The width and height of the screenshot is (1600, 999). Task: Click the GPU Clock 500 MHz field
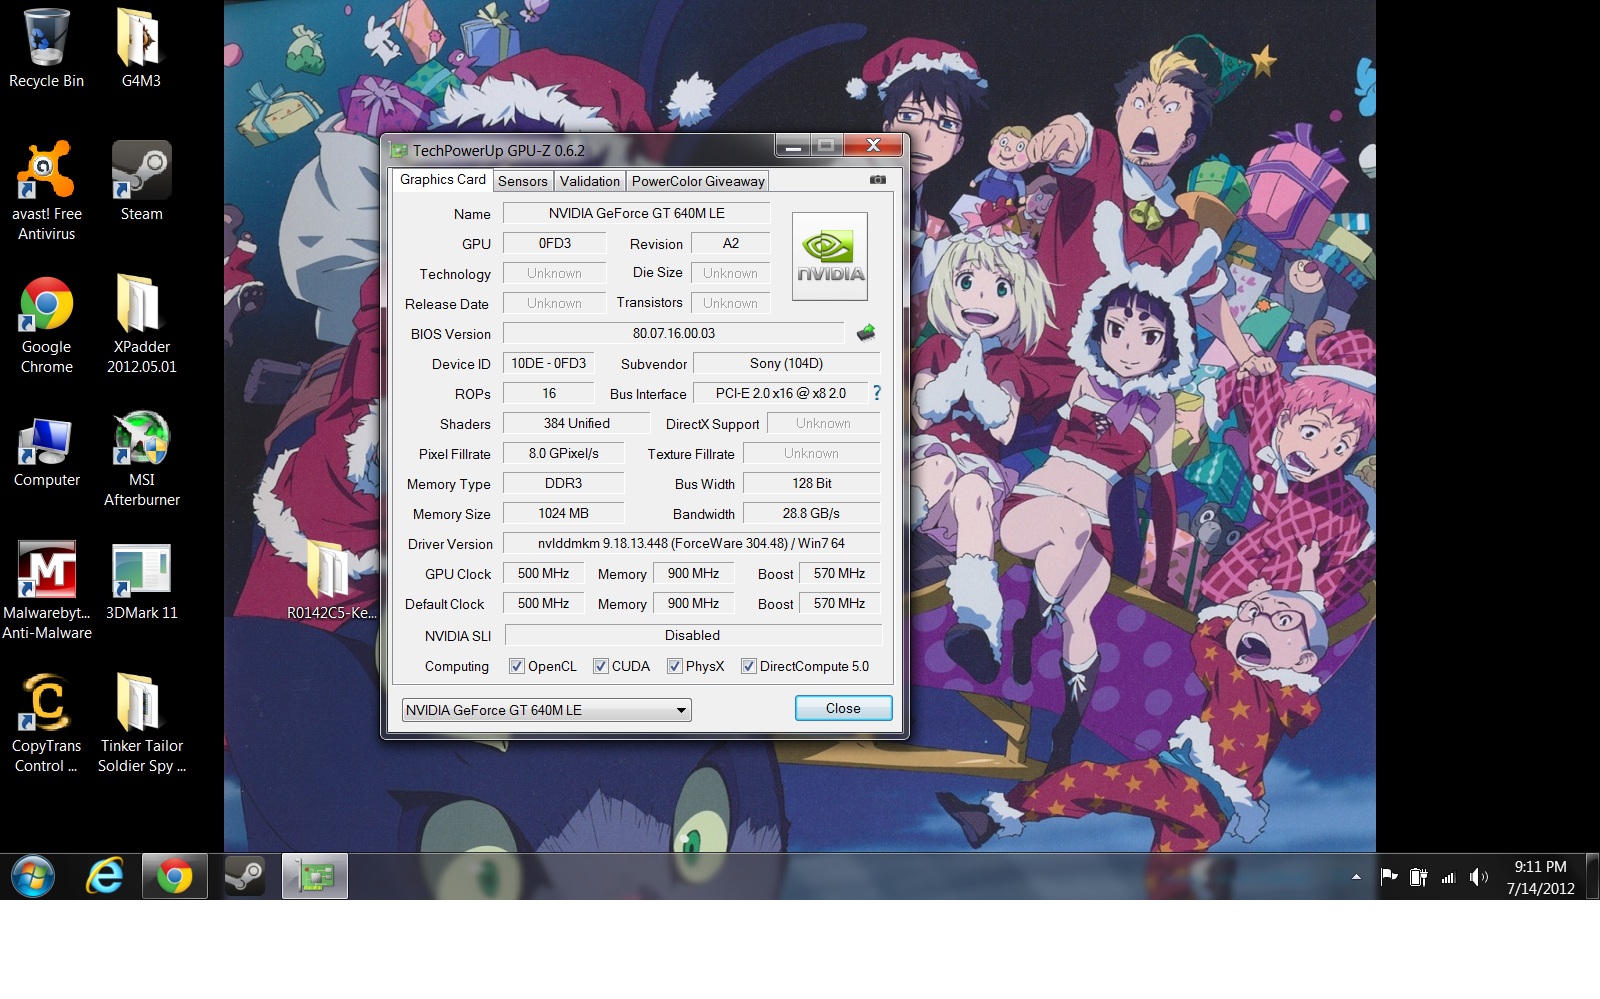coord(543,573)
